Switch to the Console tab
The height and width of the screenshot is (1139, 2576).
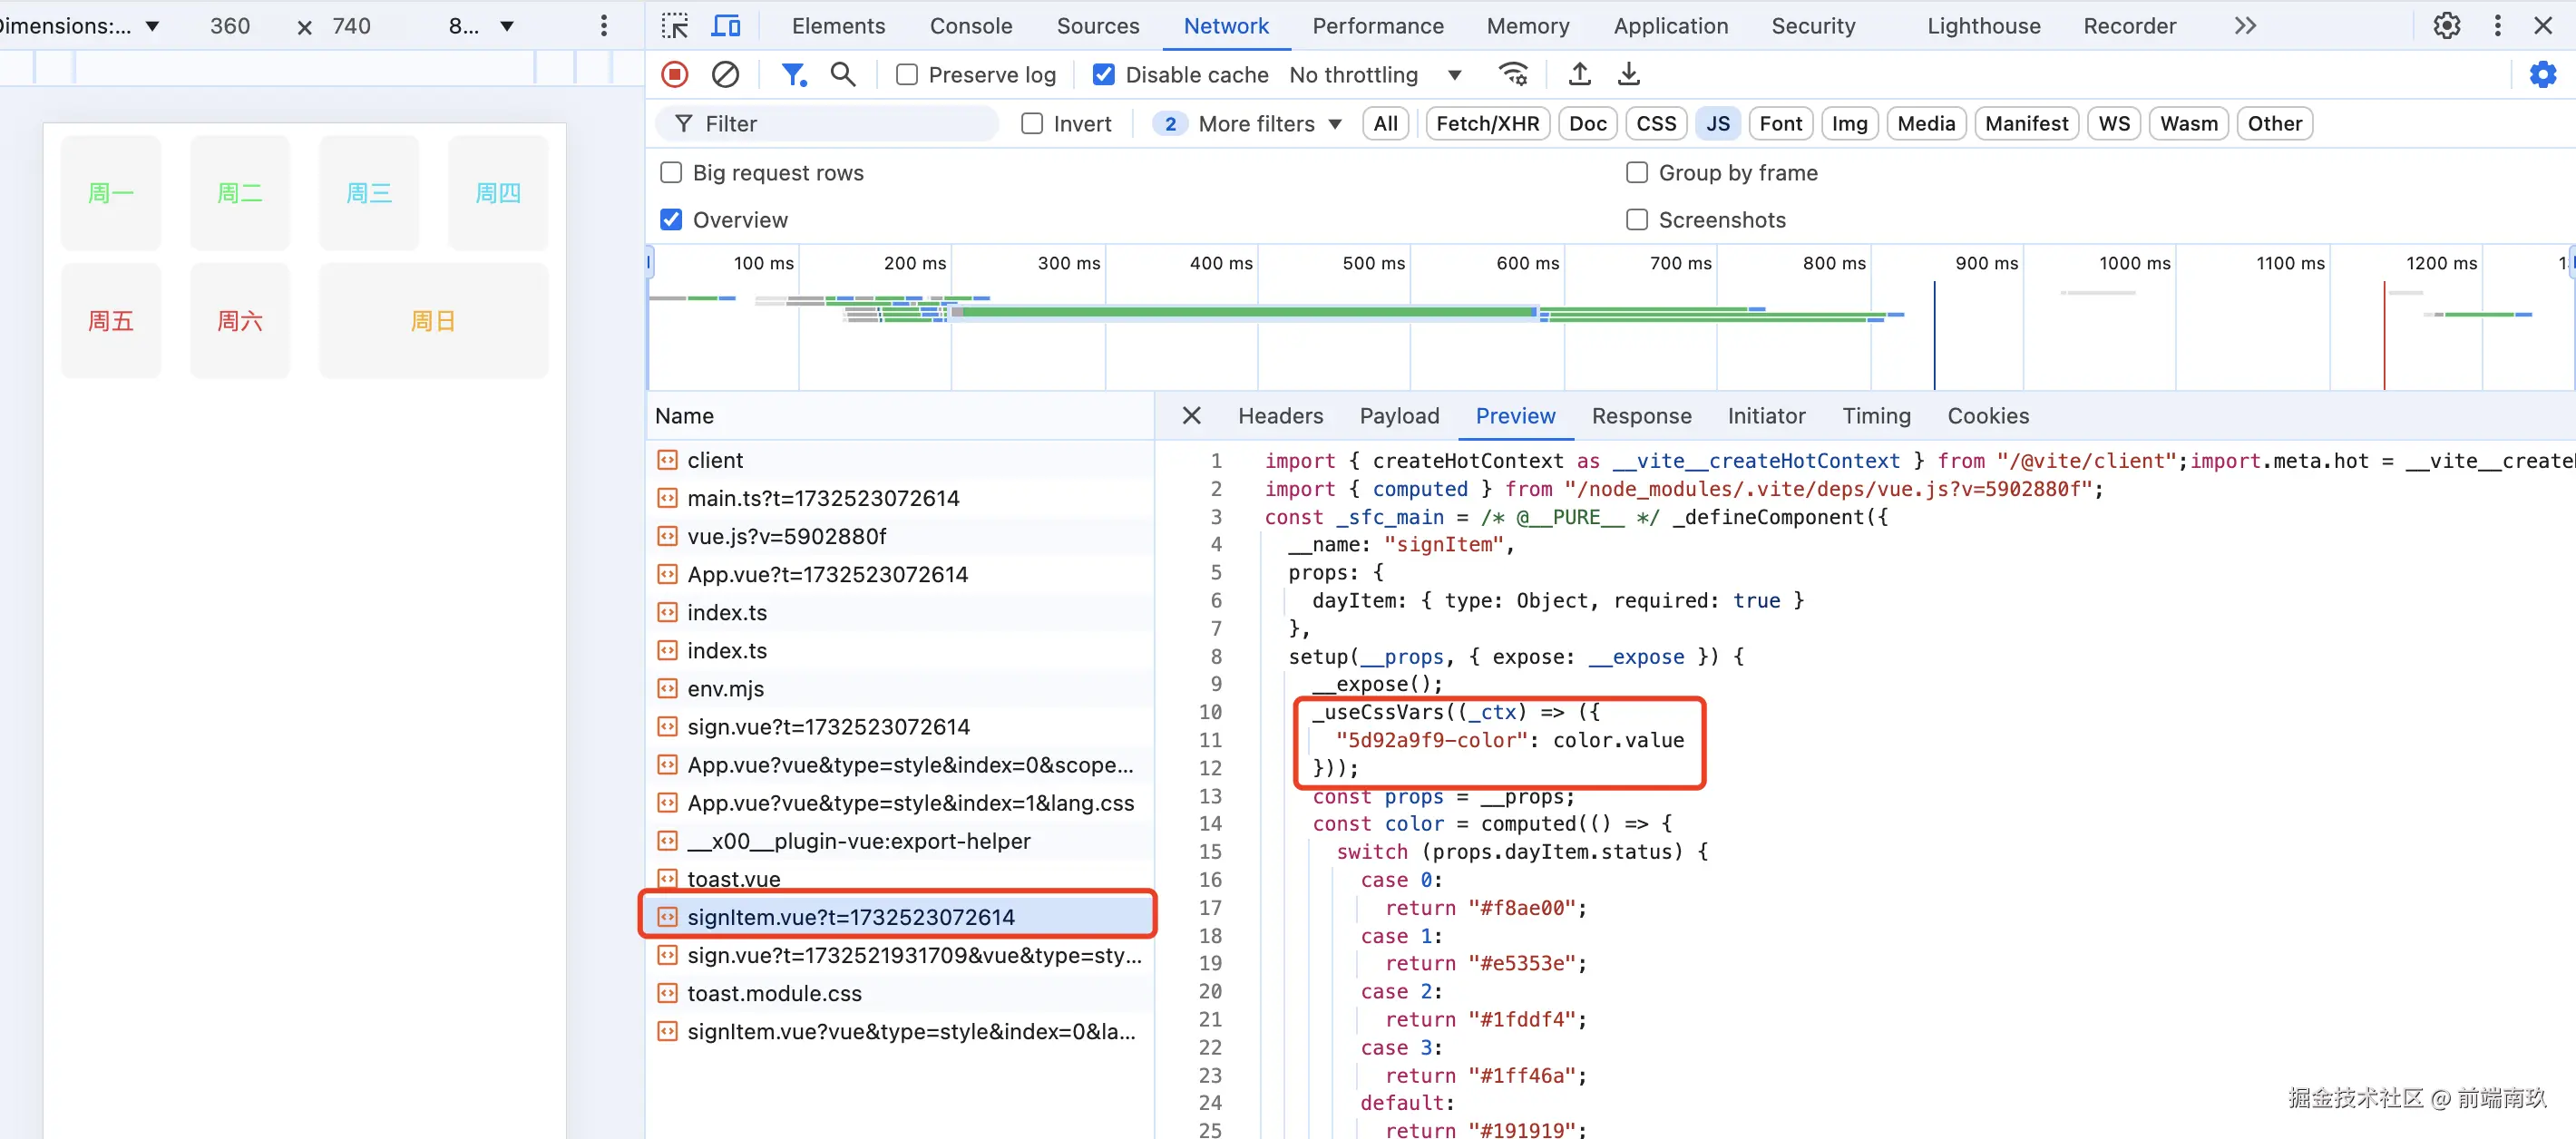(x=970, y=26)
